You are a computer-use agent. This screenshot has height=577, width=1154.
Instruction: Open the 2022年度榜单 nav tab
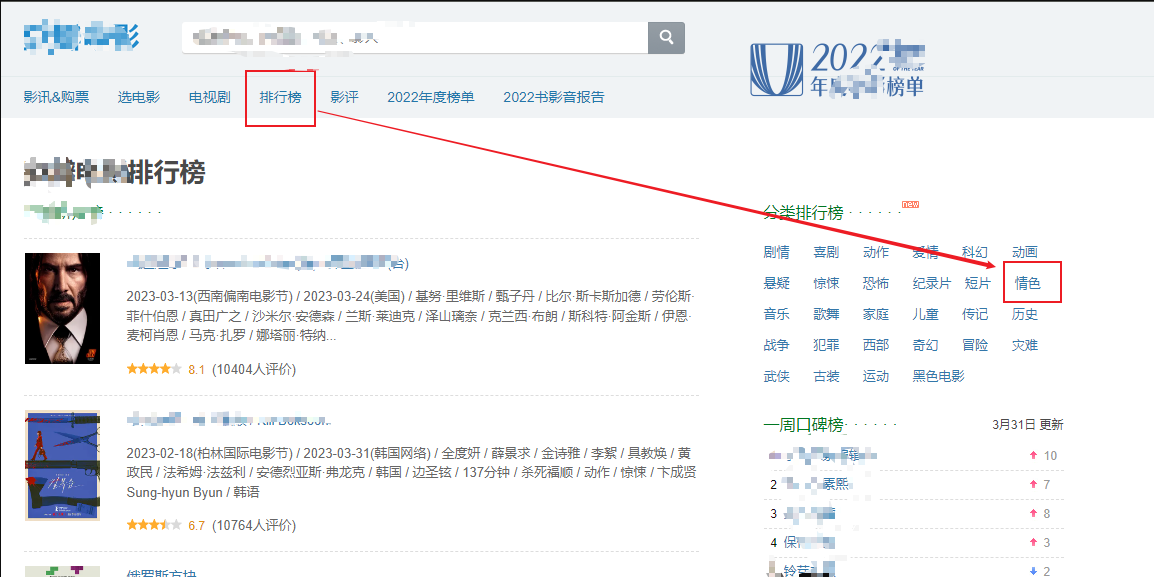click(x=431, y=97)
